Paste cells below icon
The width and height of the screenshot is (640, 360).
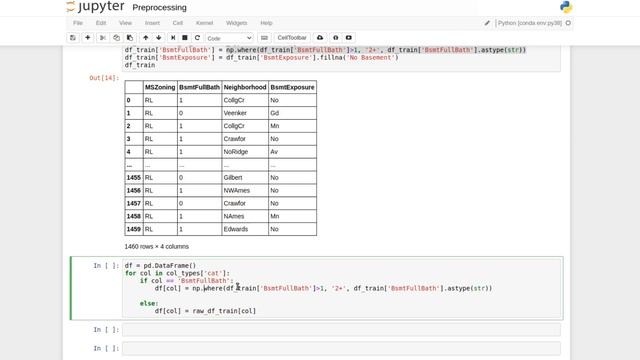[x=130, y=38]
